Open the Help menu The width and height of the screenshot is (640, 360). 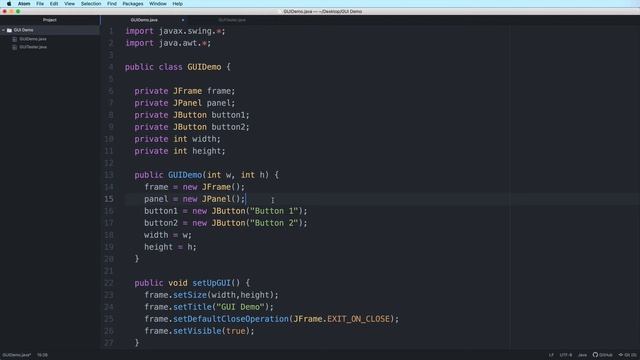pos(178,4)
